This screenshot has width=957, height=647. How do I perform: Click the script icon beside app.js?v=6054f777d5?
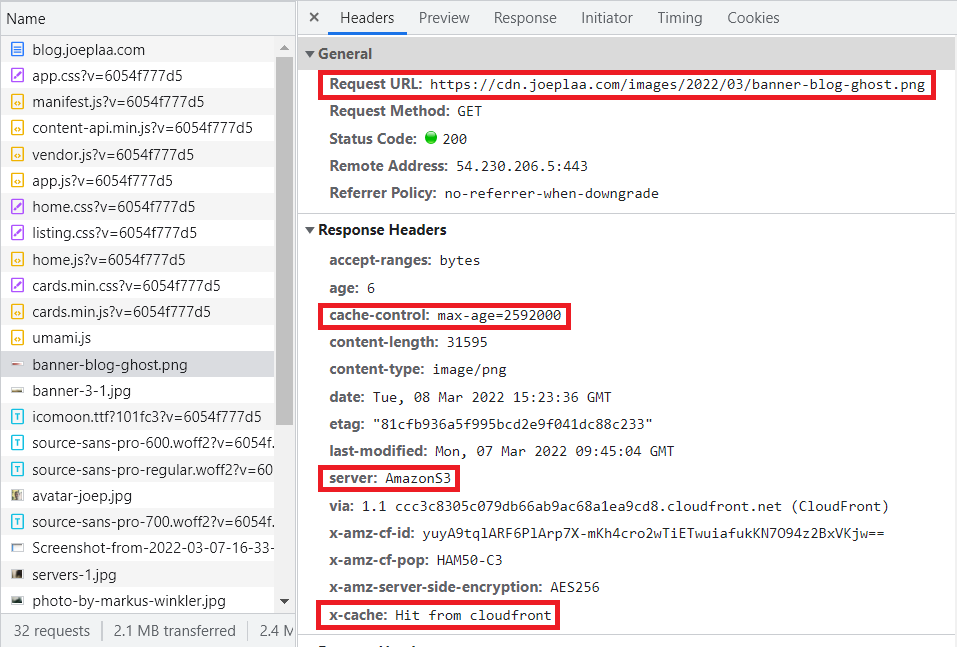tap(18, 181)
